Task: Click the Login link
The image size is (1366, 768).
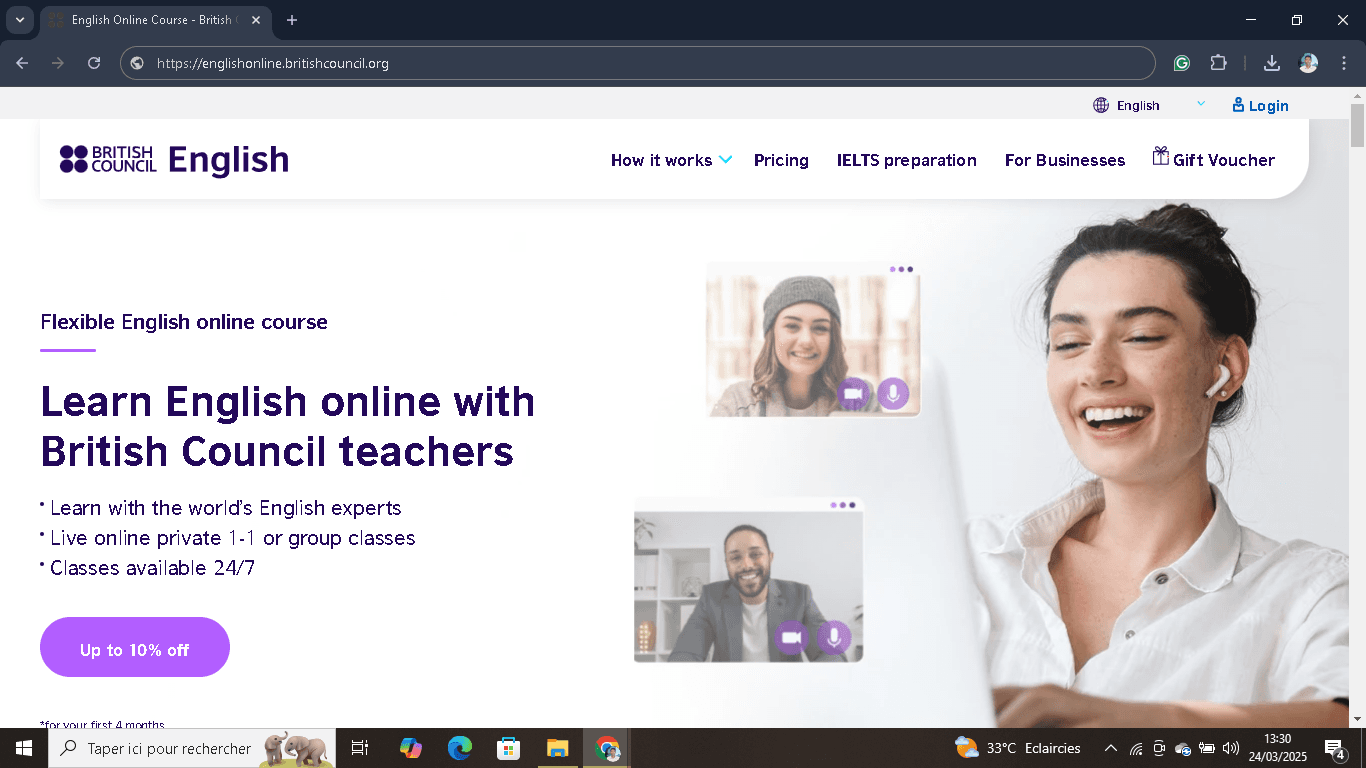Action: tap(1259, 104)
